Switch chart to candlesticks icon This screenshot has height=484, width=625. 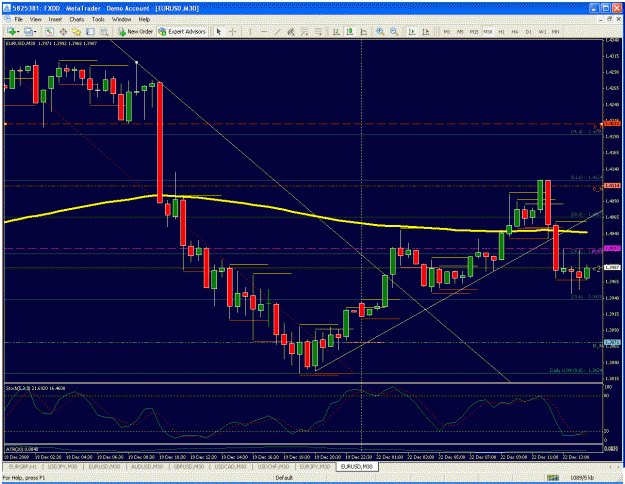350,31
